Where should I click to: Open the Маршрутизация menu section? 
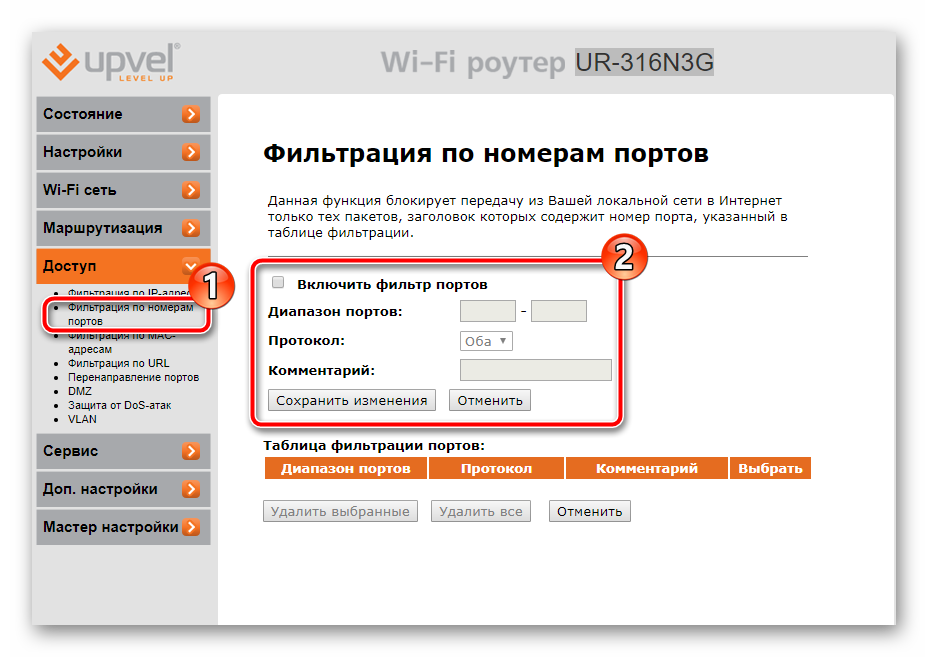coord(123,228)
